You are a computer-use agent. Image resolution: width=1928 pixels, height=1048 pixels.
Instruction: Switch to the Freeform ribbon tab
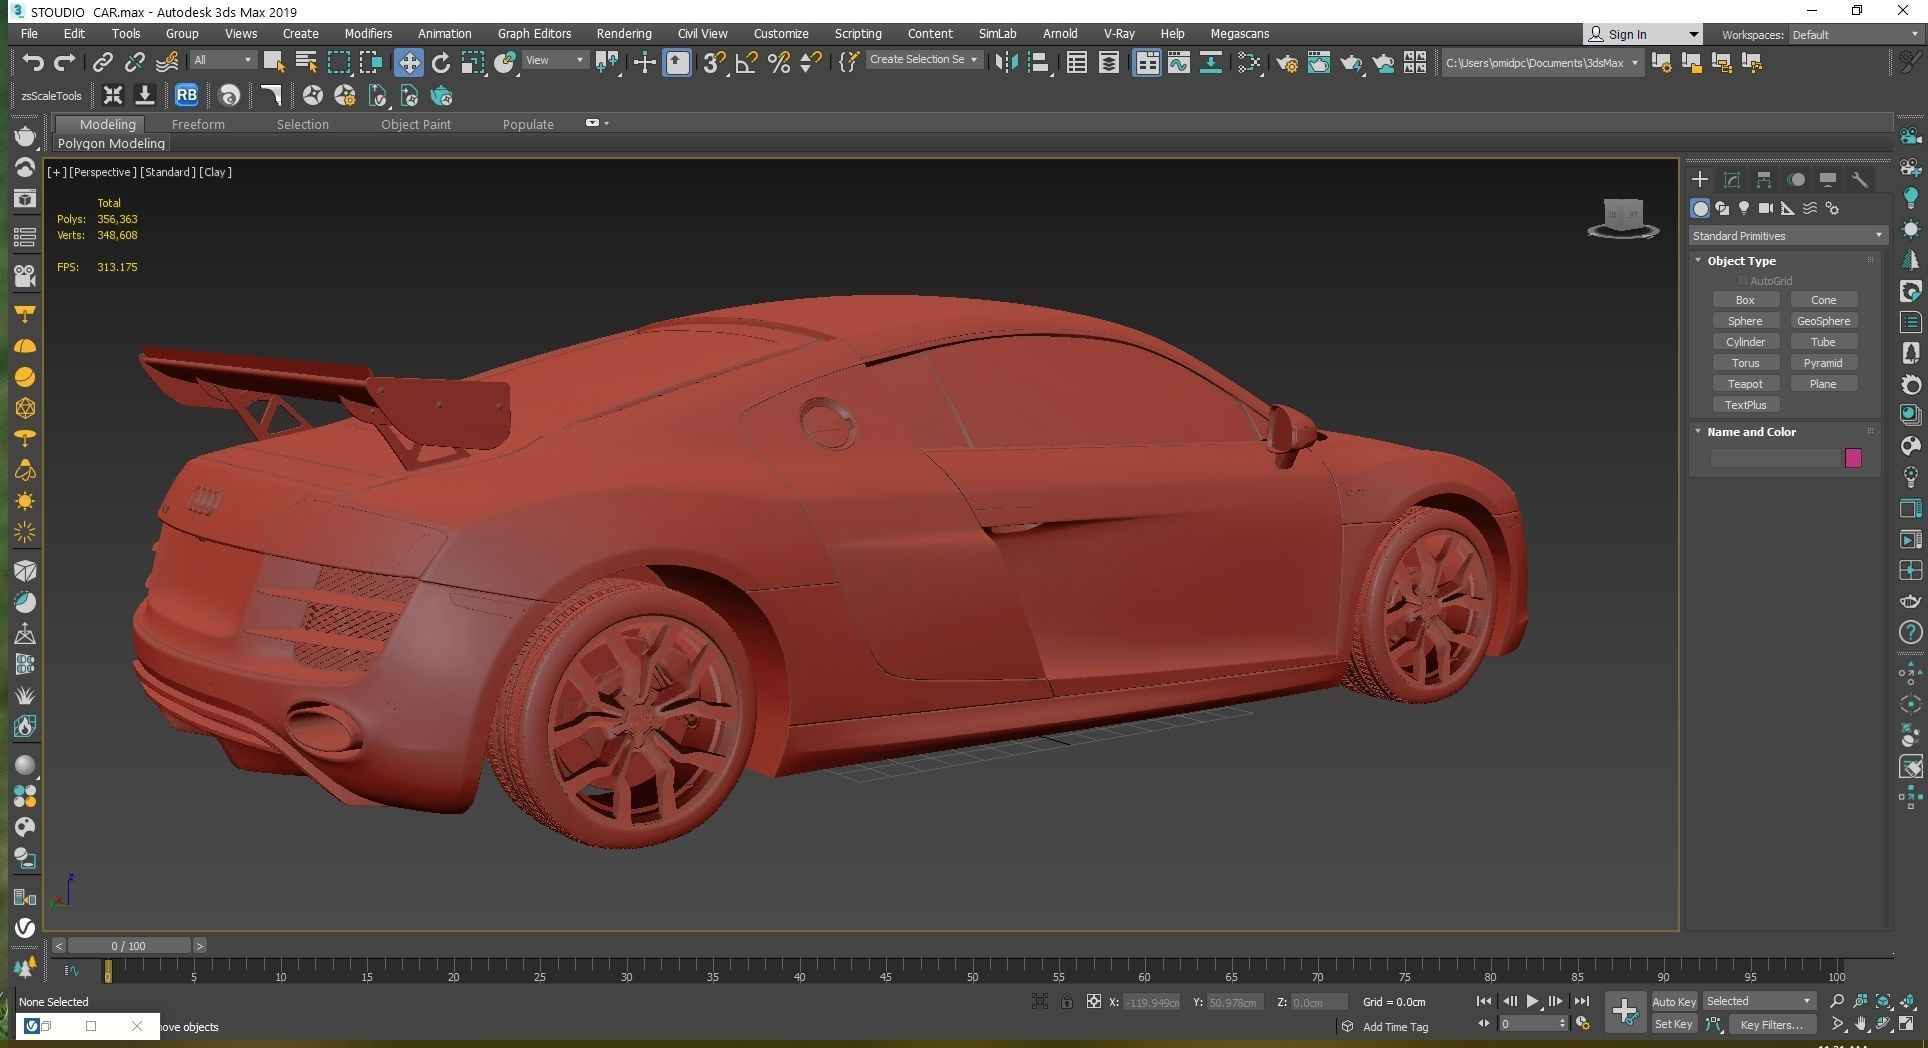[198, 125]
